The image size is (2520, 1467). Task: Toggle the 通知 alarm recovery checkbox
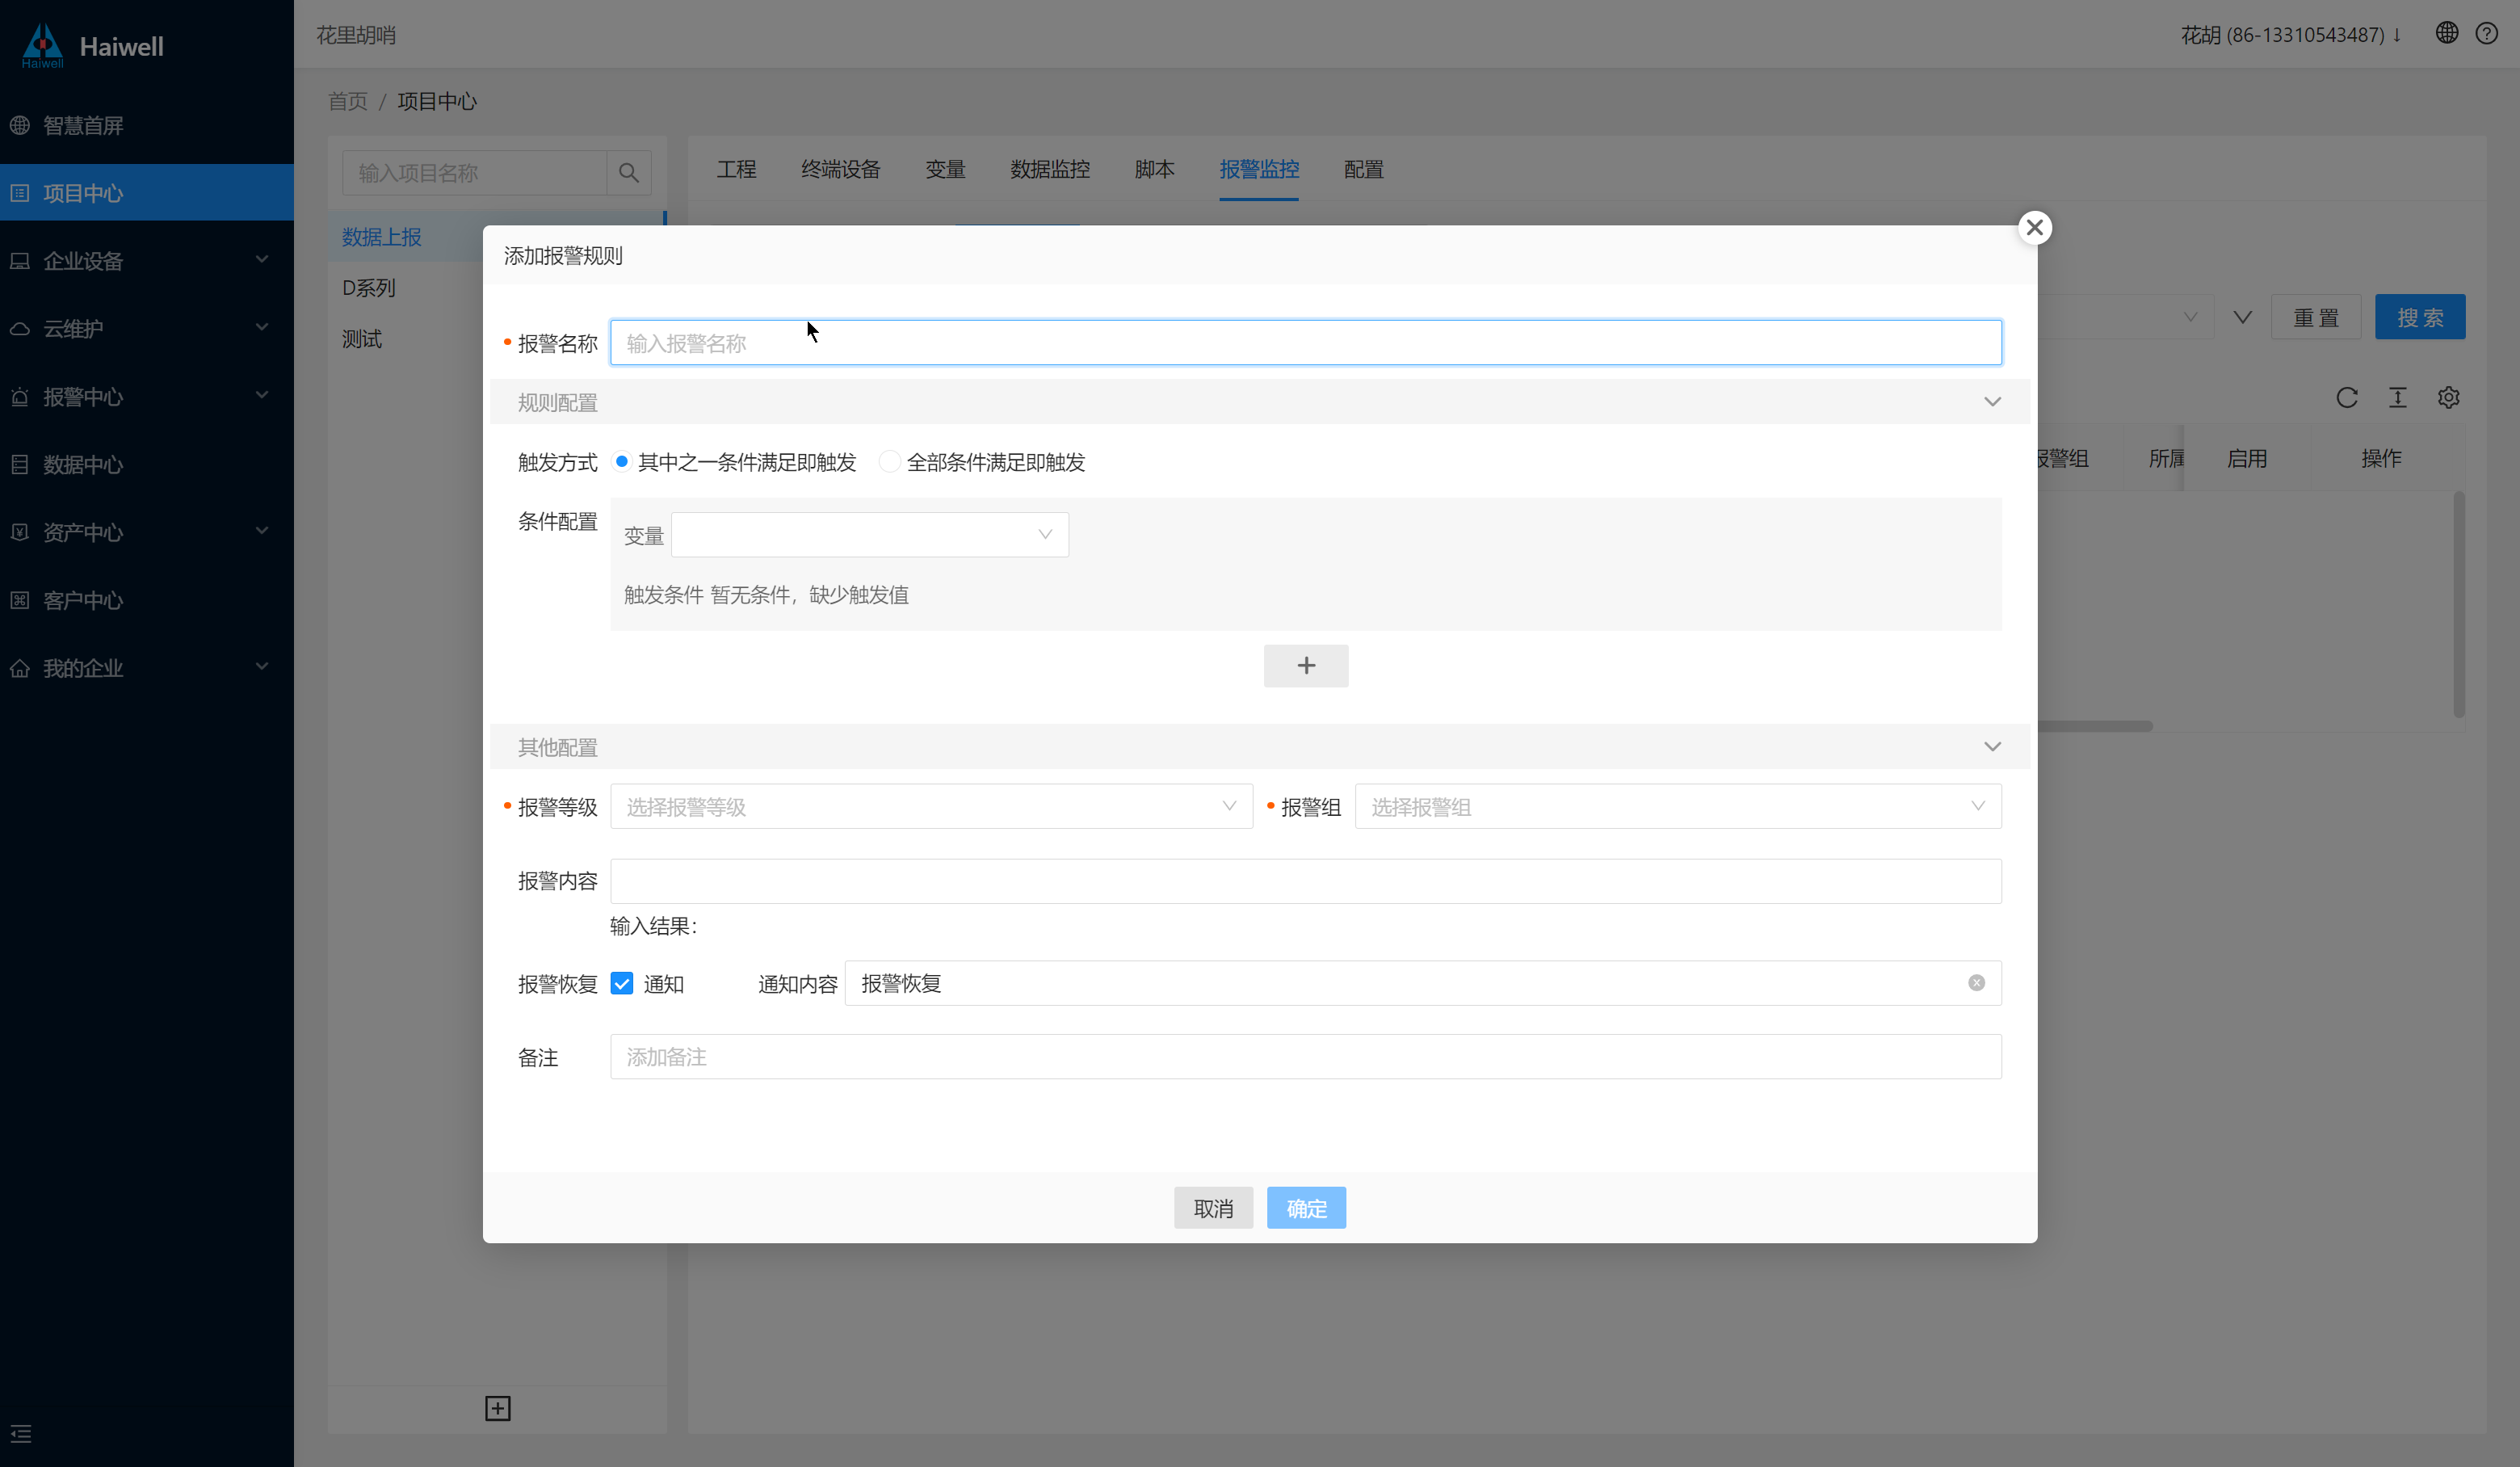pos(622,984)
